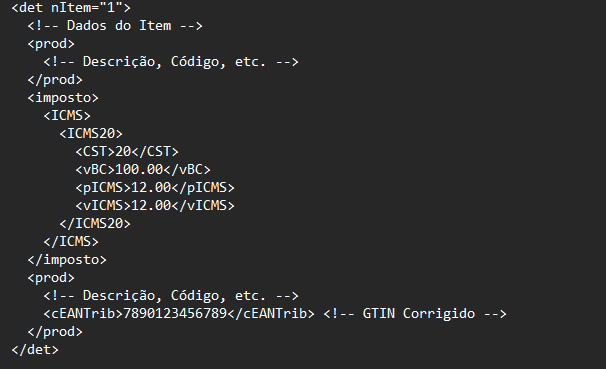Click the closing ICMS20 tag
Screen dimensions: 606x369
95,223
